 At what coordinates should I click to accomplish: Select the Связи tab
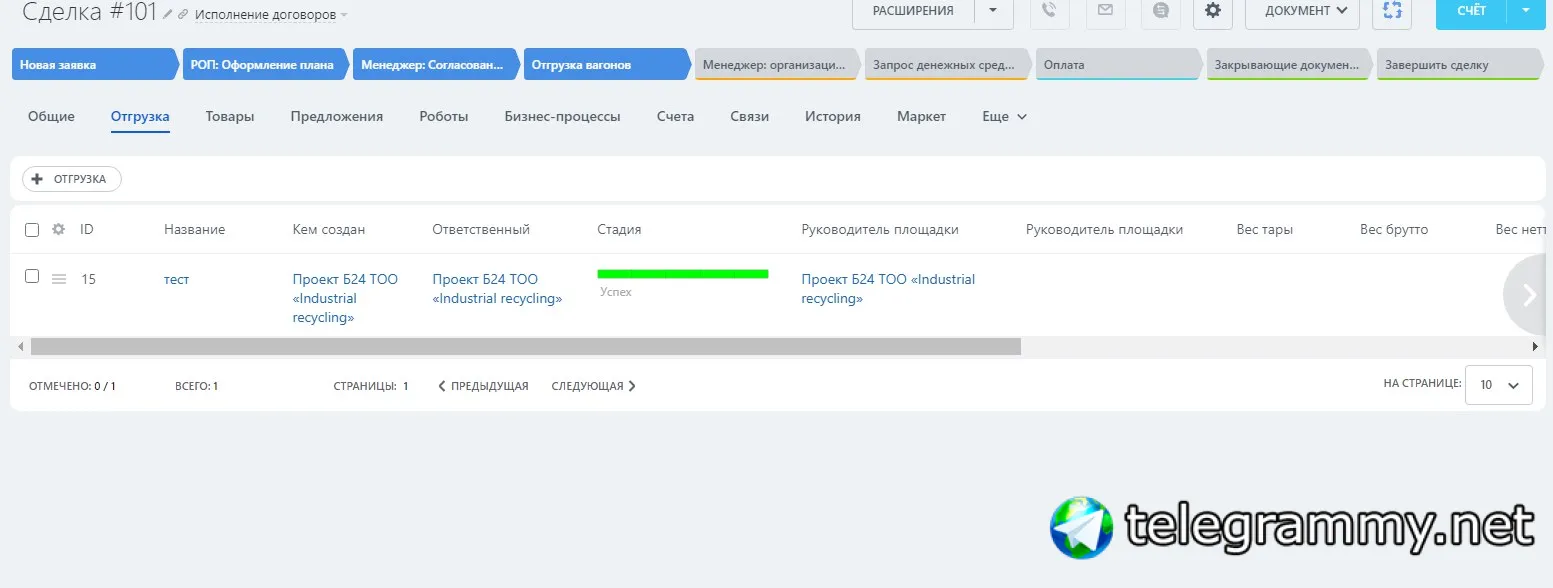coord(750,116)
